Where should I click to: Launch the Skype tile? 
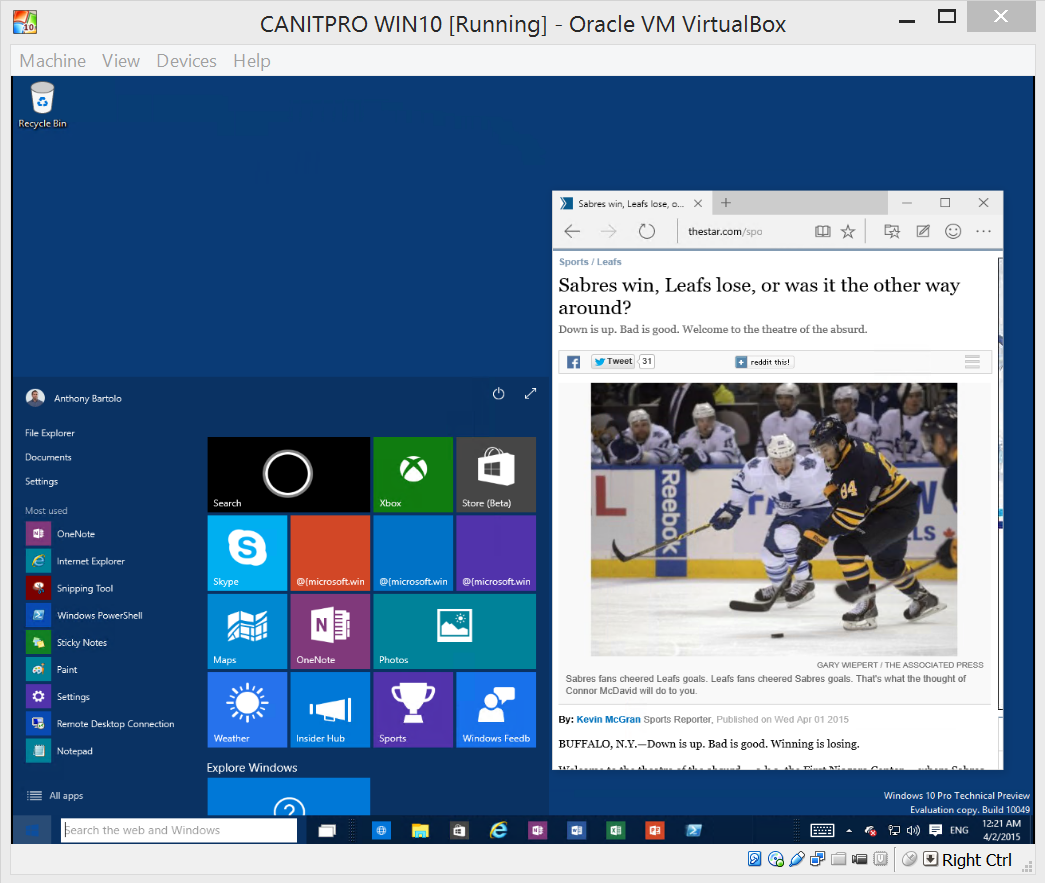pos(247,552)
